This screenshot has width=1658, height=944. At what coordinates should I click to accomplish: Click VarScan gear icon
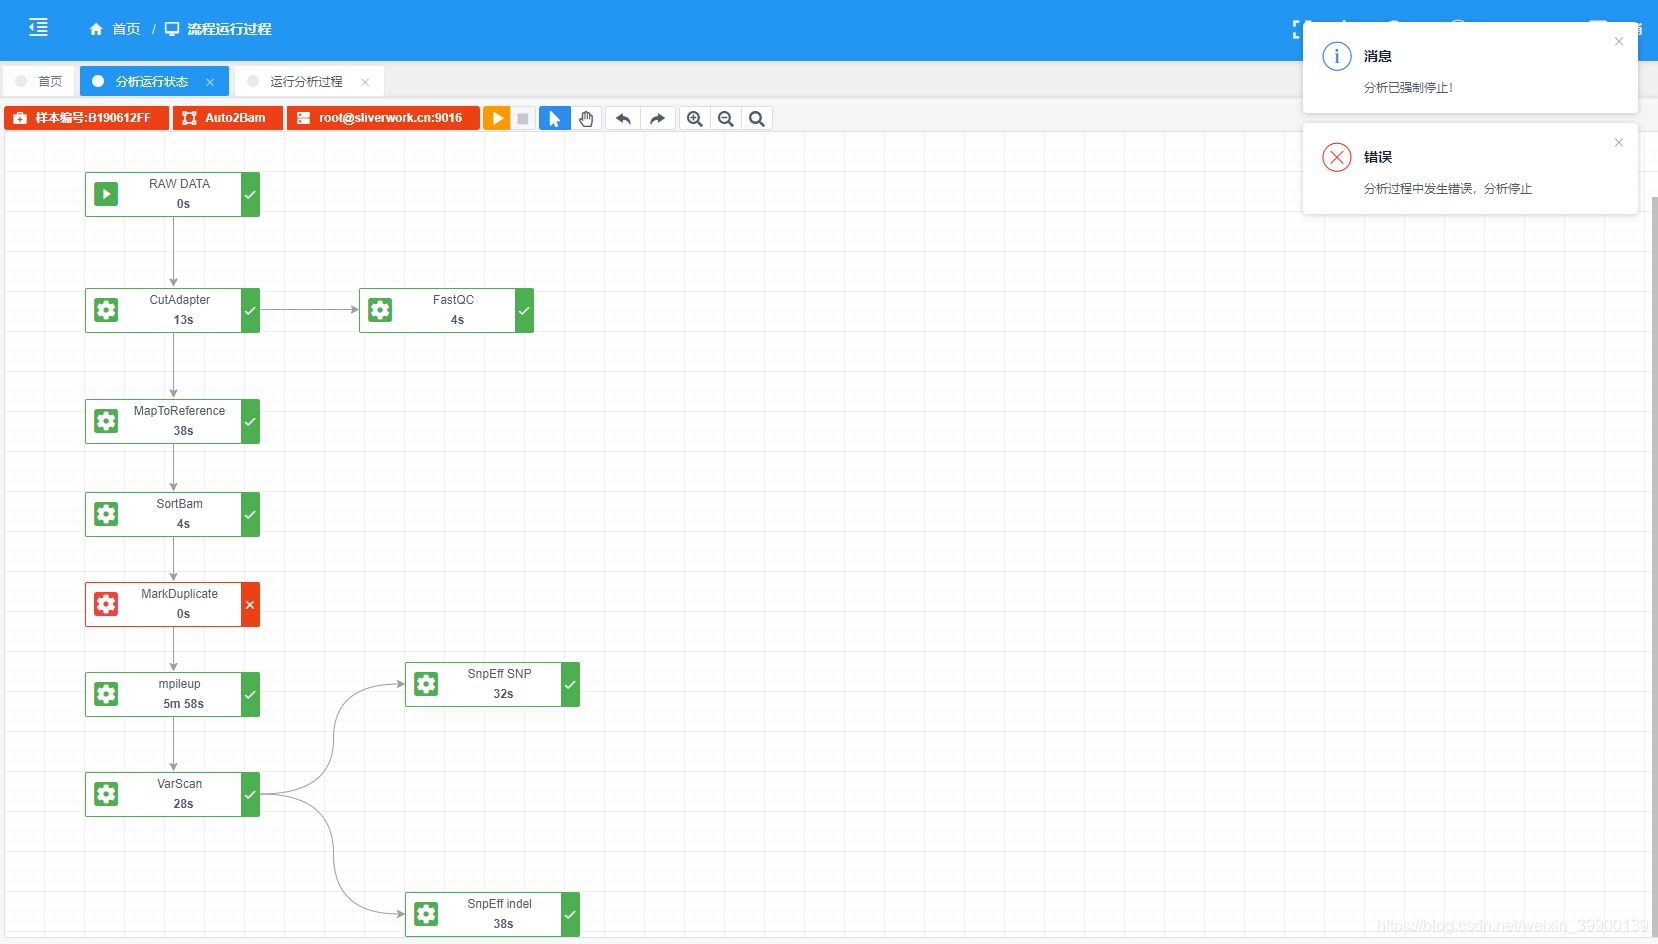(x=106, y=794)
